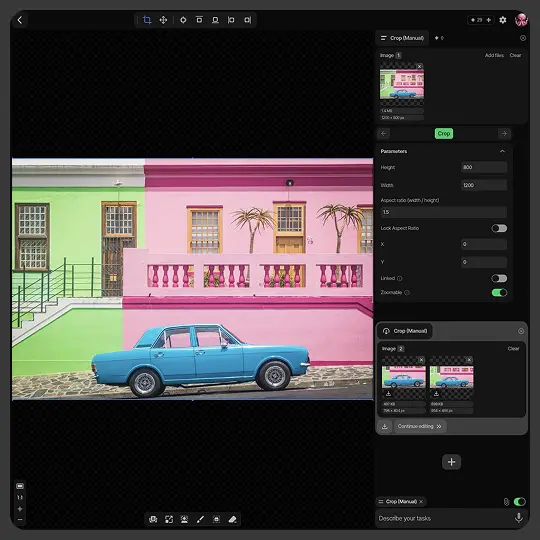Click the fit-to-screen zoom icon
The width and height of the screenshot is (540, 540).
(x=20, y=486)
